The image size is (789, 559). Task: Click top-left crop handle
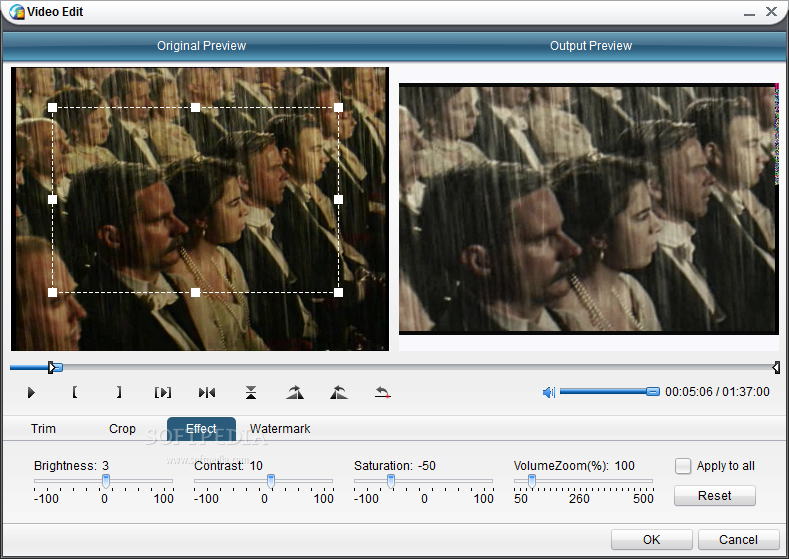[x=52, y=107]
